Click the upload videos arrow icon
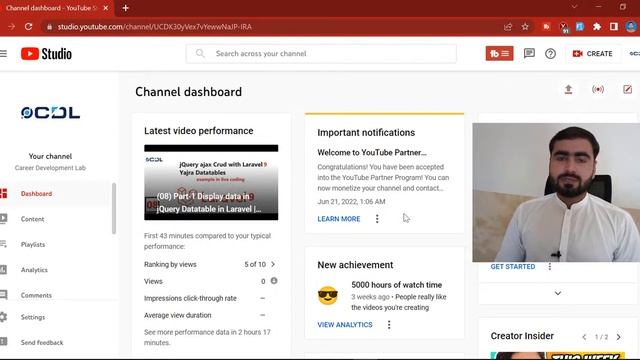The height and width of the screenshot is (360, 640). point(568,89)
